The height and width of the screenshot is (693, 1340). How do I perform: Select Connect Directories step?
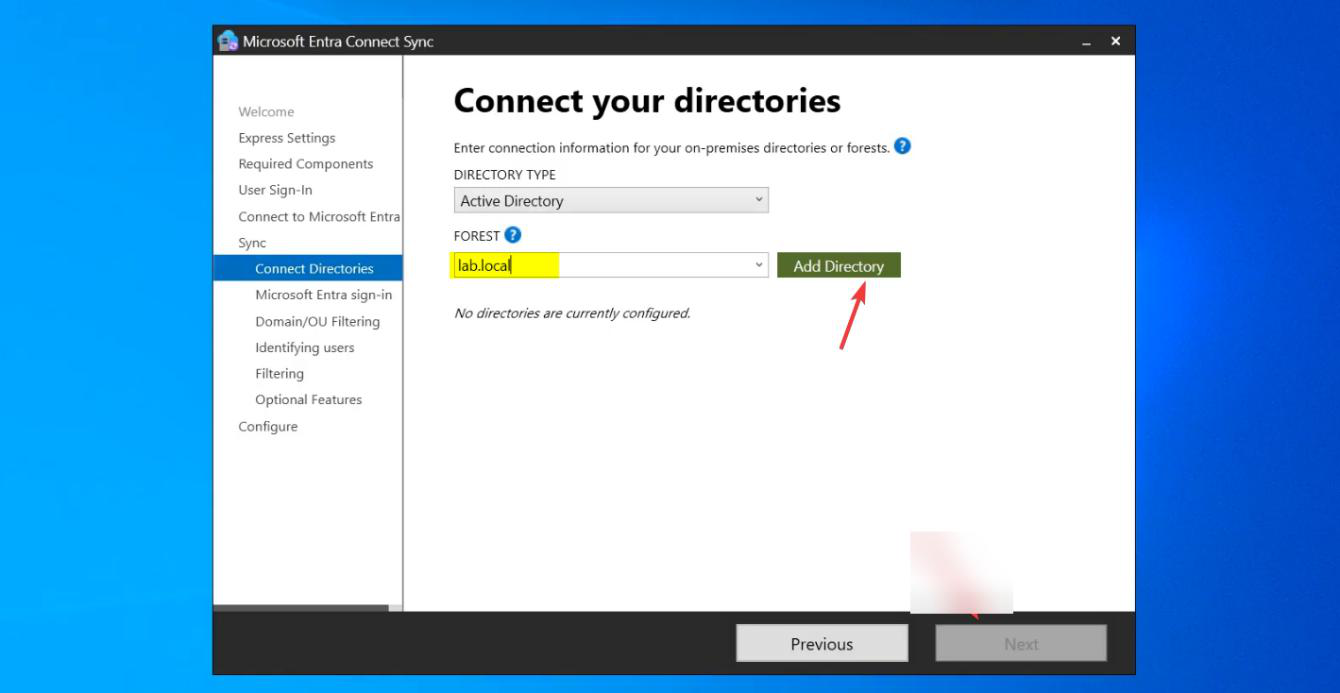[308, 268]
